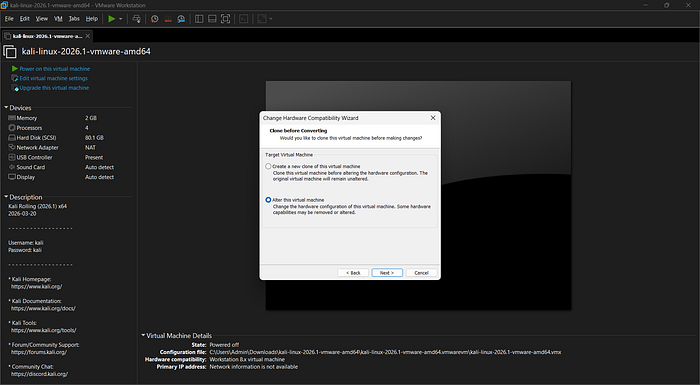This screenshot has width=700, height=385.
Task: Select the Memory 2 GB value
Action: [91, 118]
